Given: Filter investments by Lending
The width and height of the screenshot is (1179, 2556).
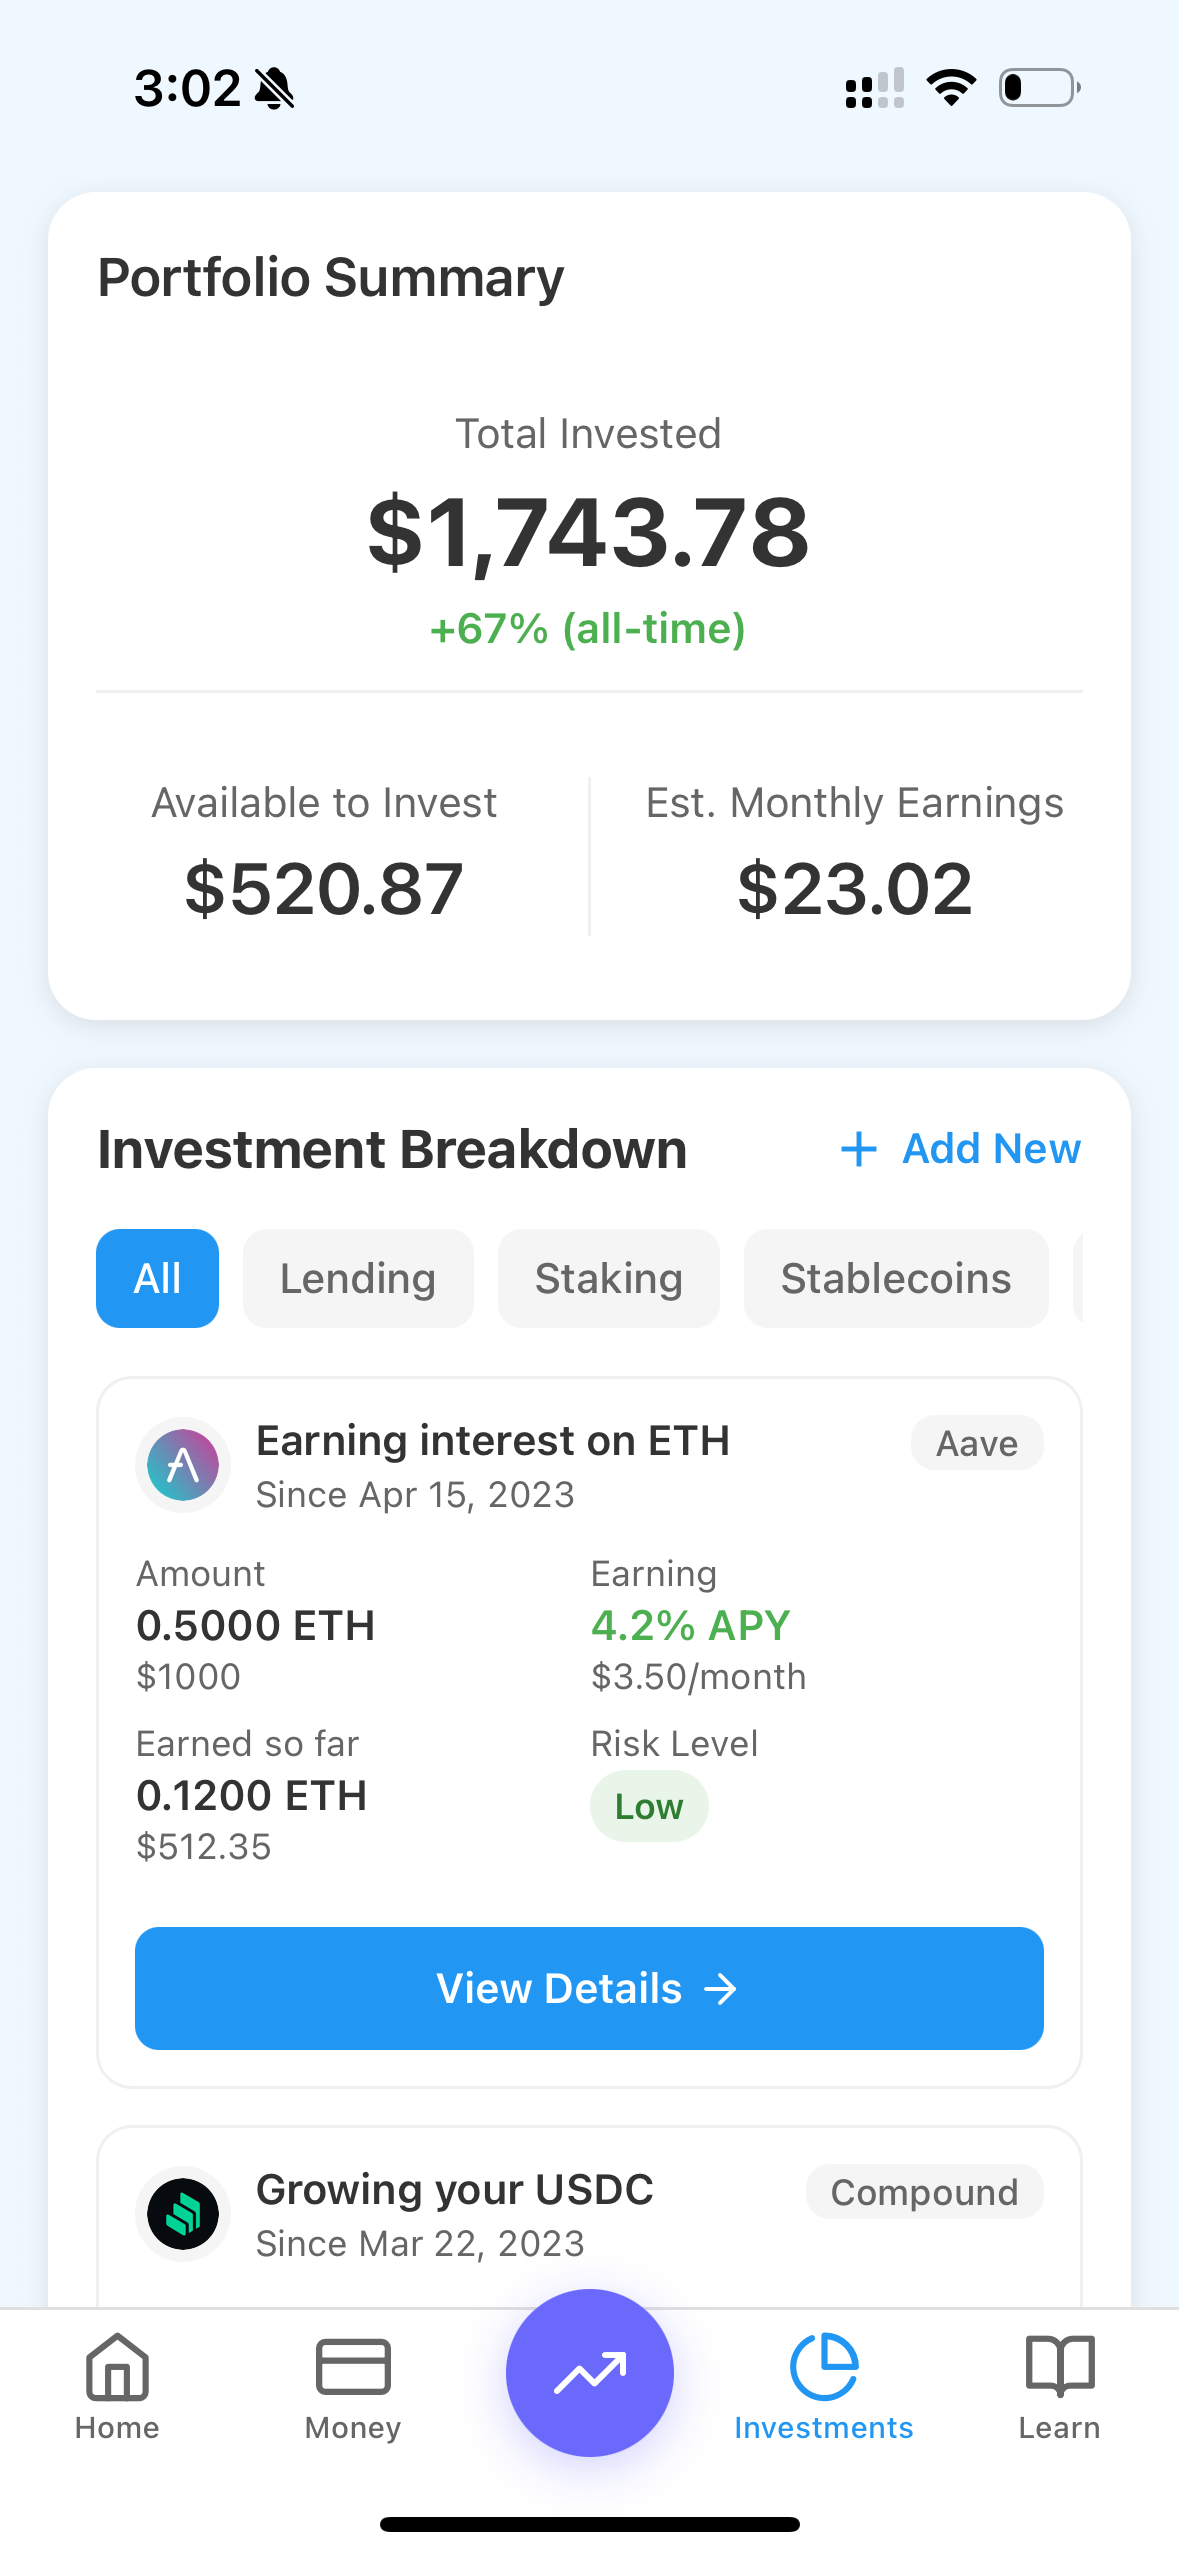Looking at the screenshot, I should [x=358, y=1278].
